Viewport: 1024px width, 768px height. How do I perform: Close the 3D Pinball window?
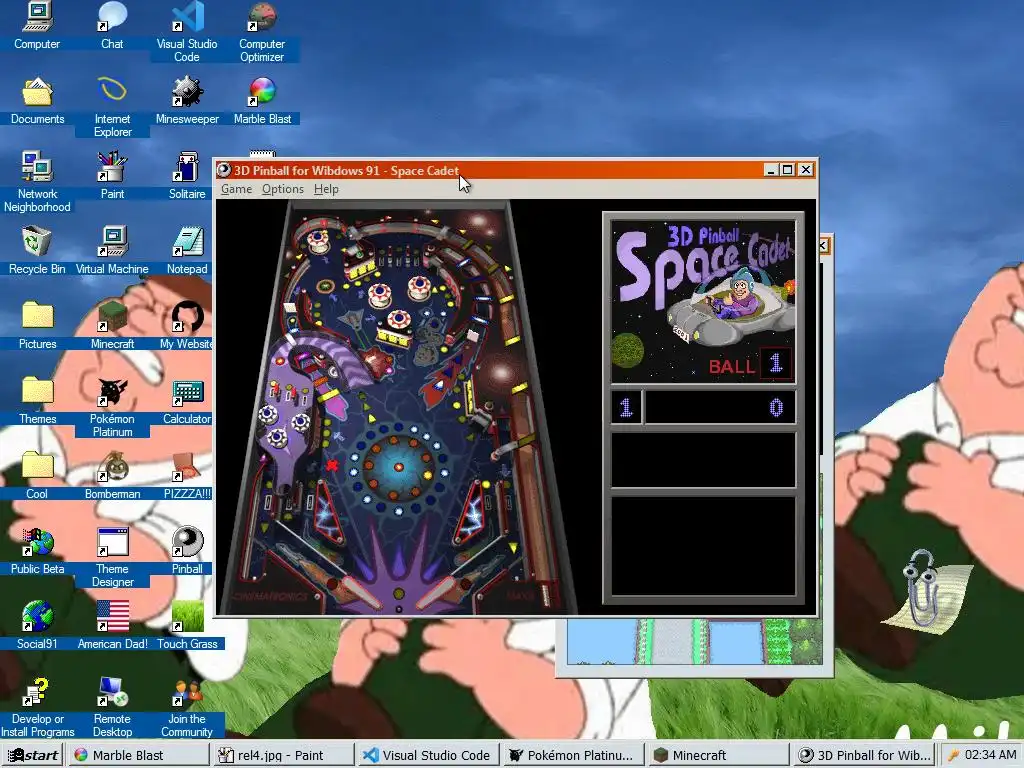click(806, 170)
